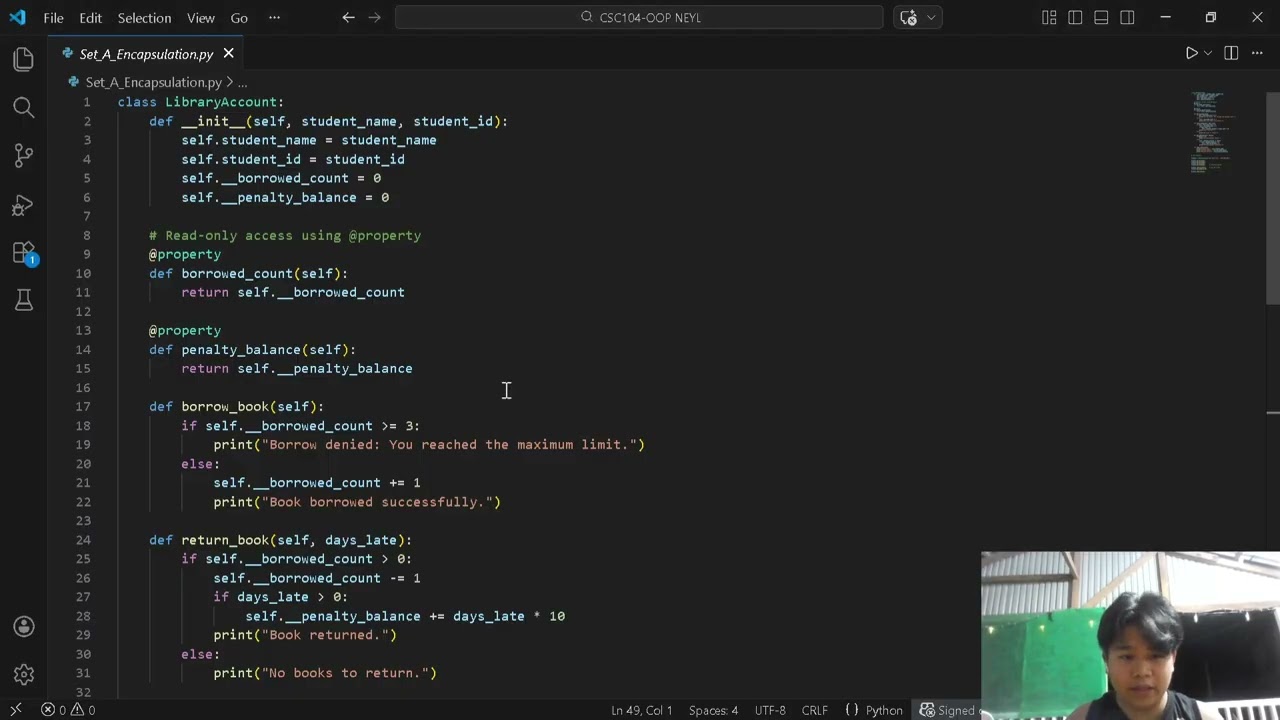
Task: Expand the breadcrumb ellipsis symbol
Action: [242, 82]
